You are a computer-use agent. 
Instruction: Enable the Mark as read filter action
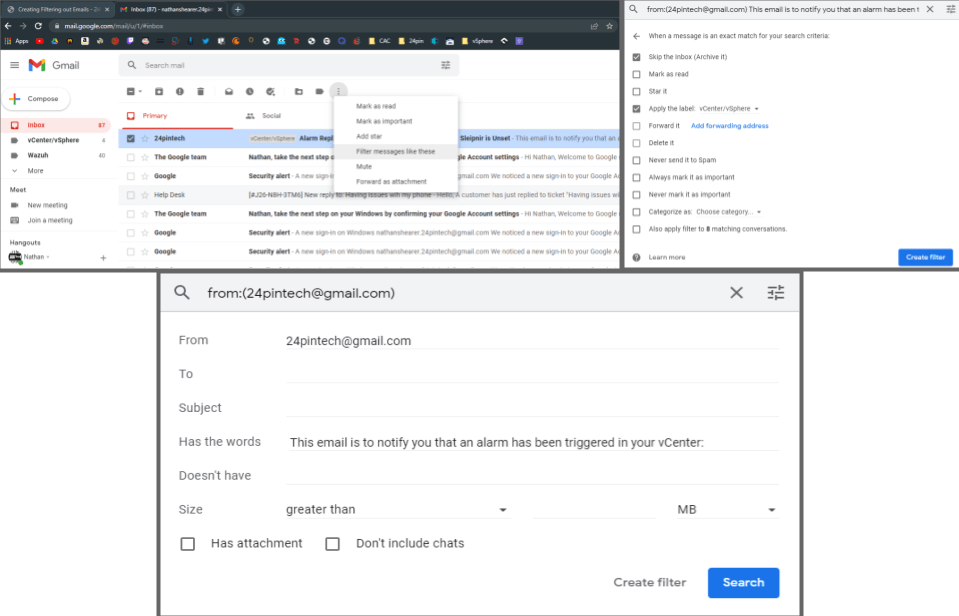(x=635, y=74)
